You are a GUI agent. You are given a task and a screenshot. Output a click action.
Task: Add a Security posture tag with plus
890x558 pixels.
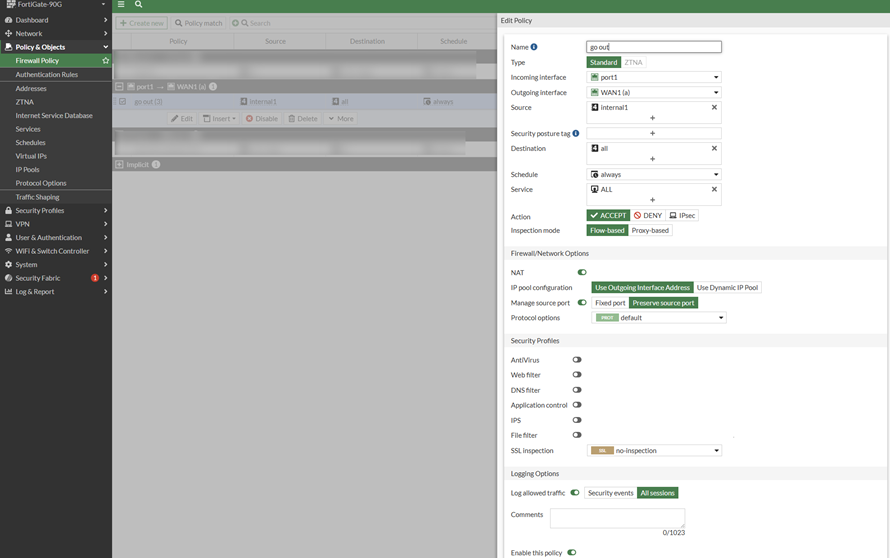[652, 133]
